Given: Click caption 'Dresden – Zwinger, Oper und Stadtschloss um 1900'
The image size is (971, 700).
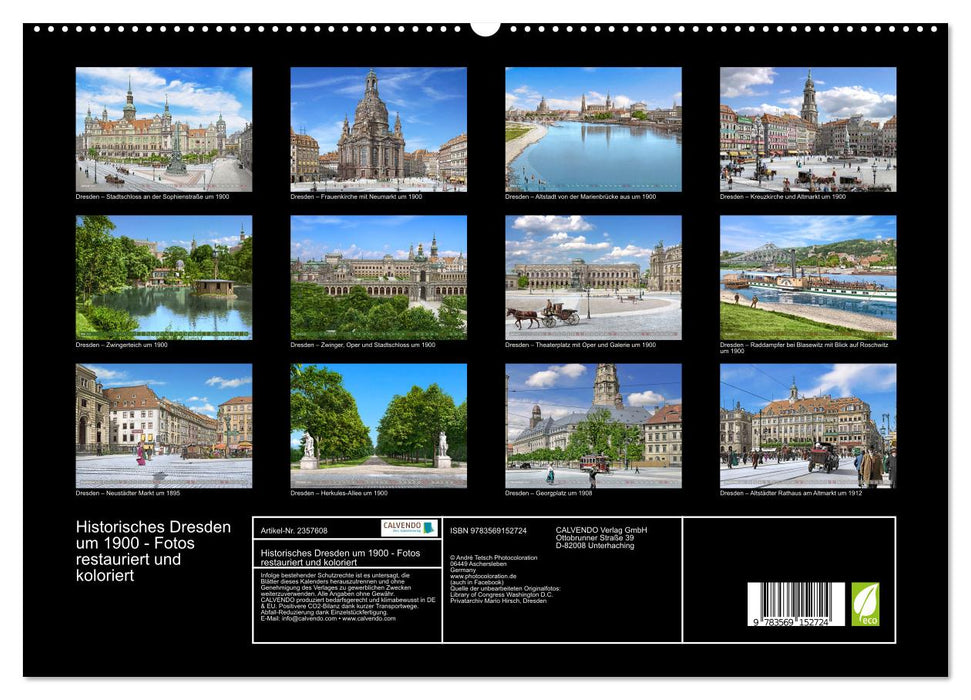Looking at the screenshot, I should [x=363, y=345].
